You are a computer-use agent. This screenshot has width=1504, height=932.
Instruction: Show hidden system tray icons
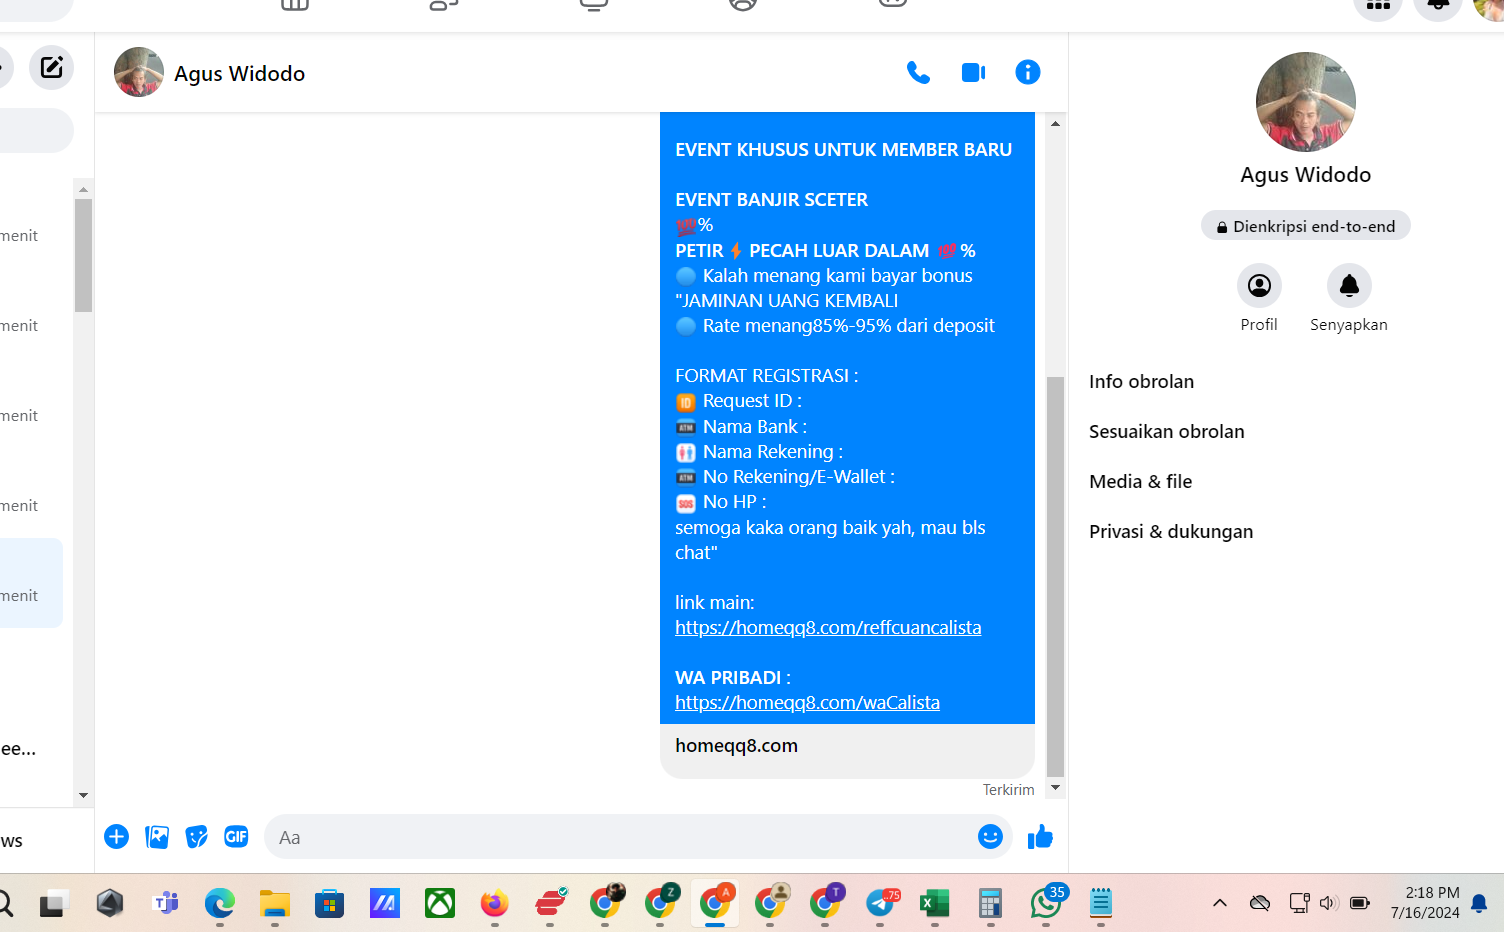(1219, 903)
